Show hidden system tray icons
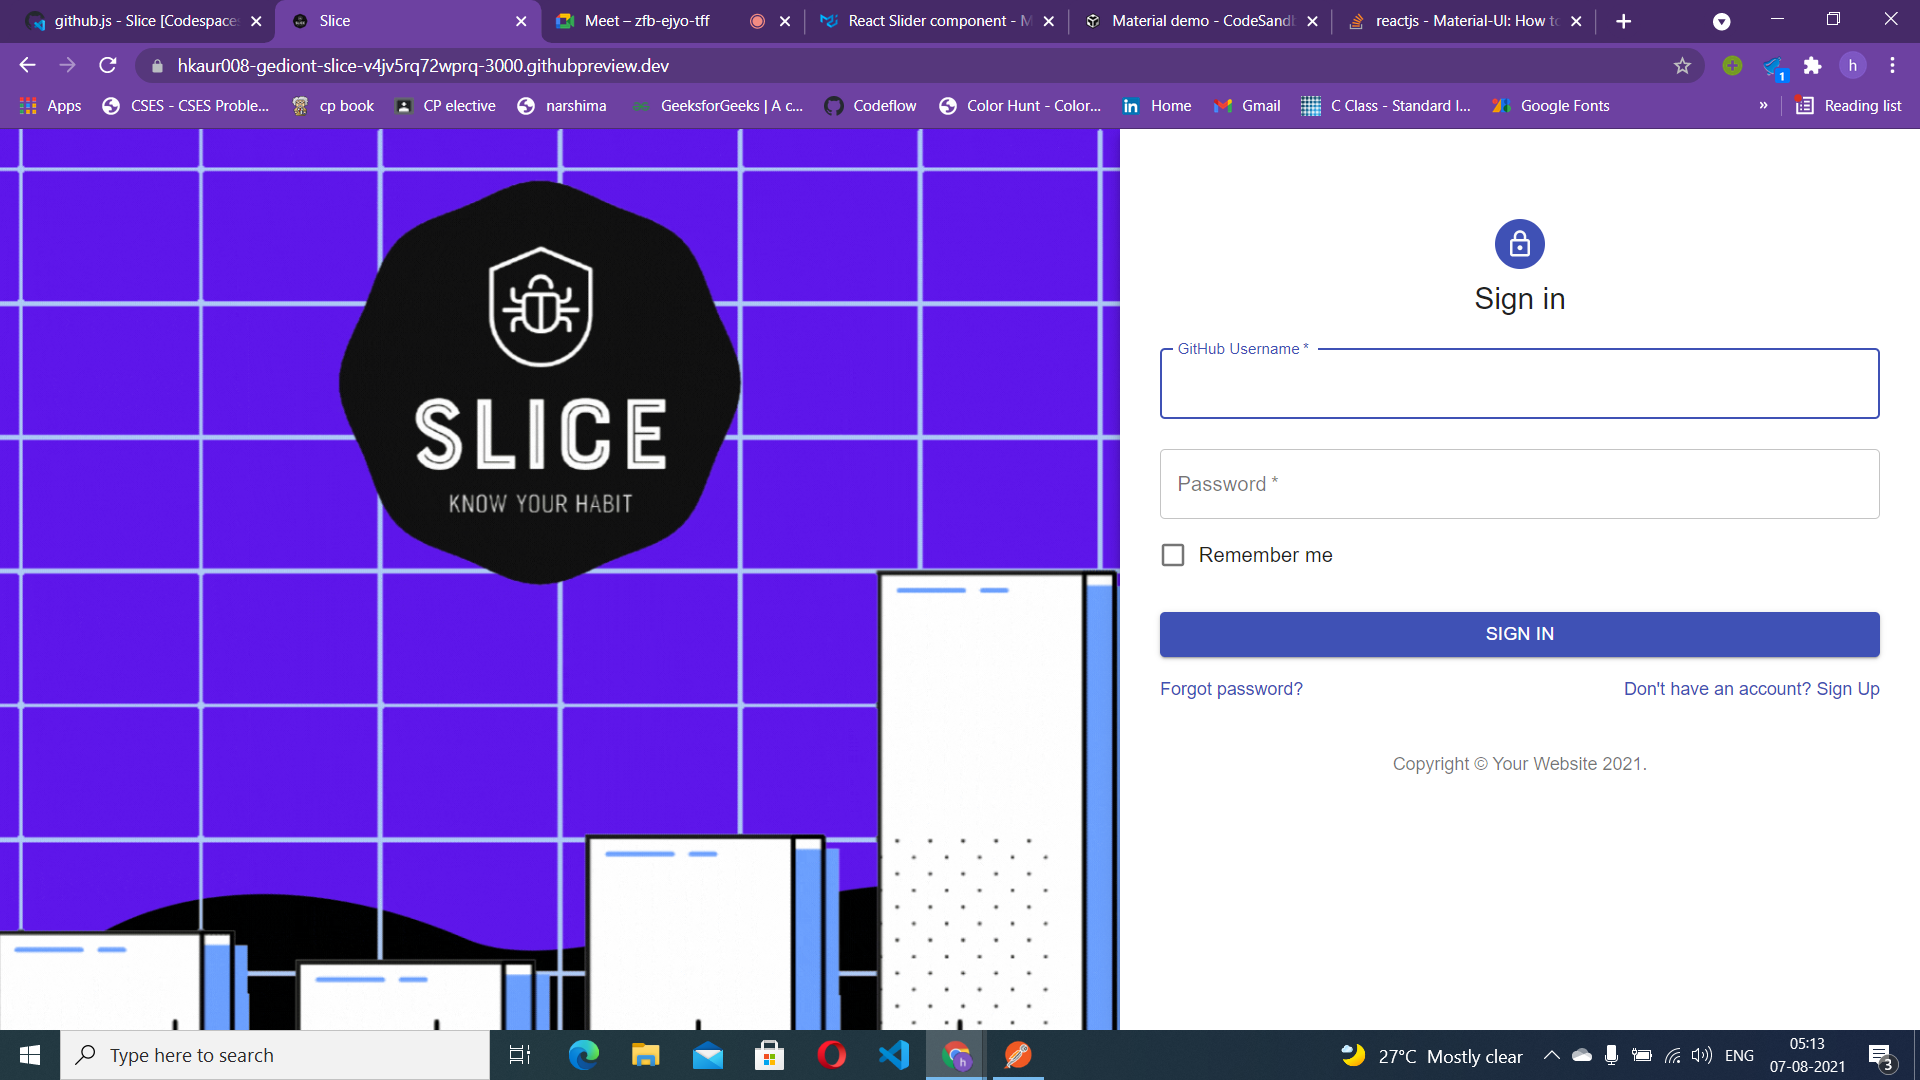 (x=1551, y=1055)
